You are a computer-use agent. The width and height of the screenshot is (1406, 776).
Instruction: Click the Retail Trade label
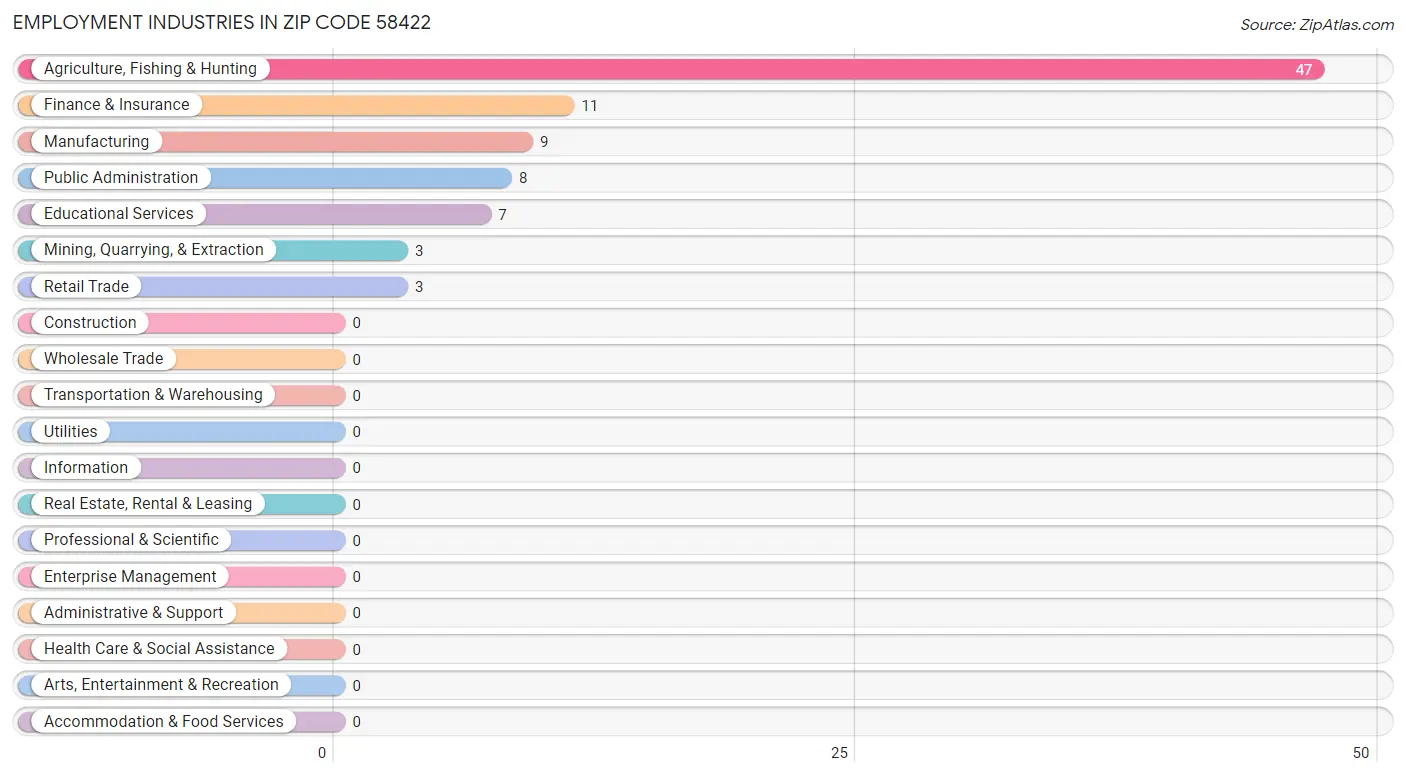[x=86, y=286]
